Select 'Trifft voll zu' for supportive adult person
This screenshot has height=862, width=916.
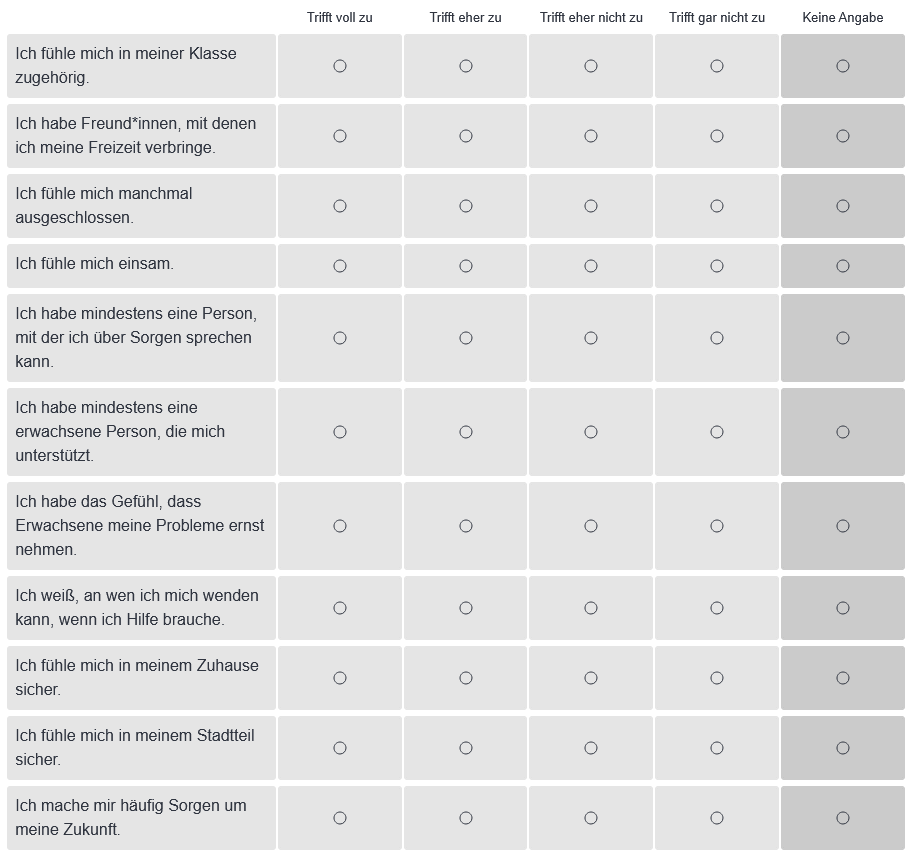click(340, 432)
